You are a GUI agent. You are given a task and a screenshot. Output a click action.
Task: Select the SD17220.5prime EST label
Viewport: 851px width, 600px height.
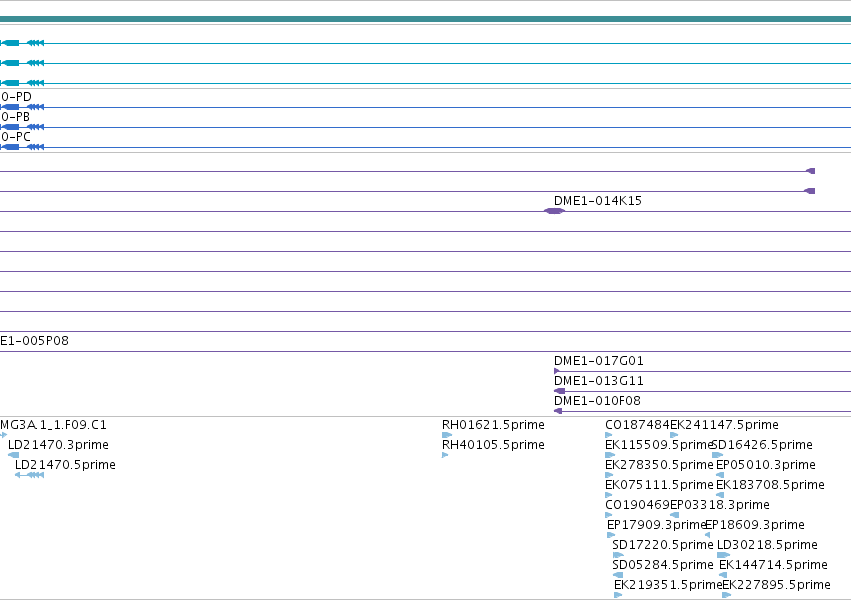coord(663,545)
